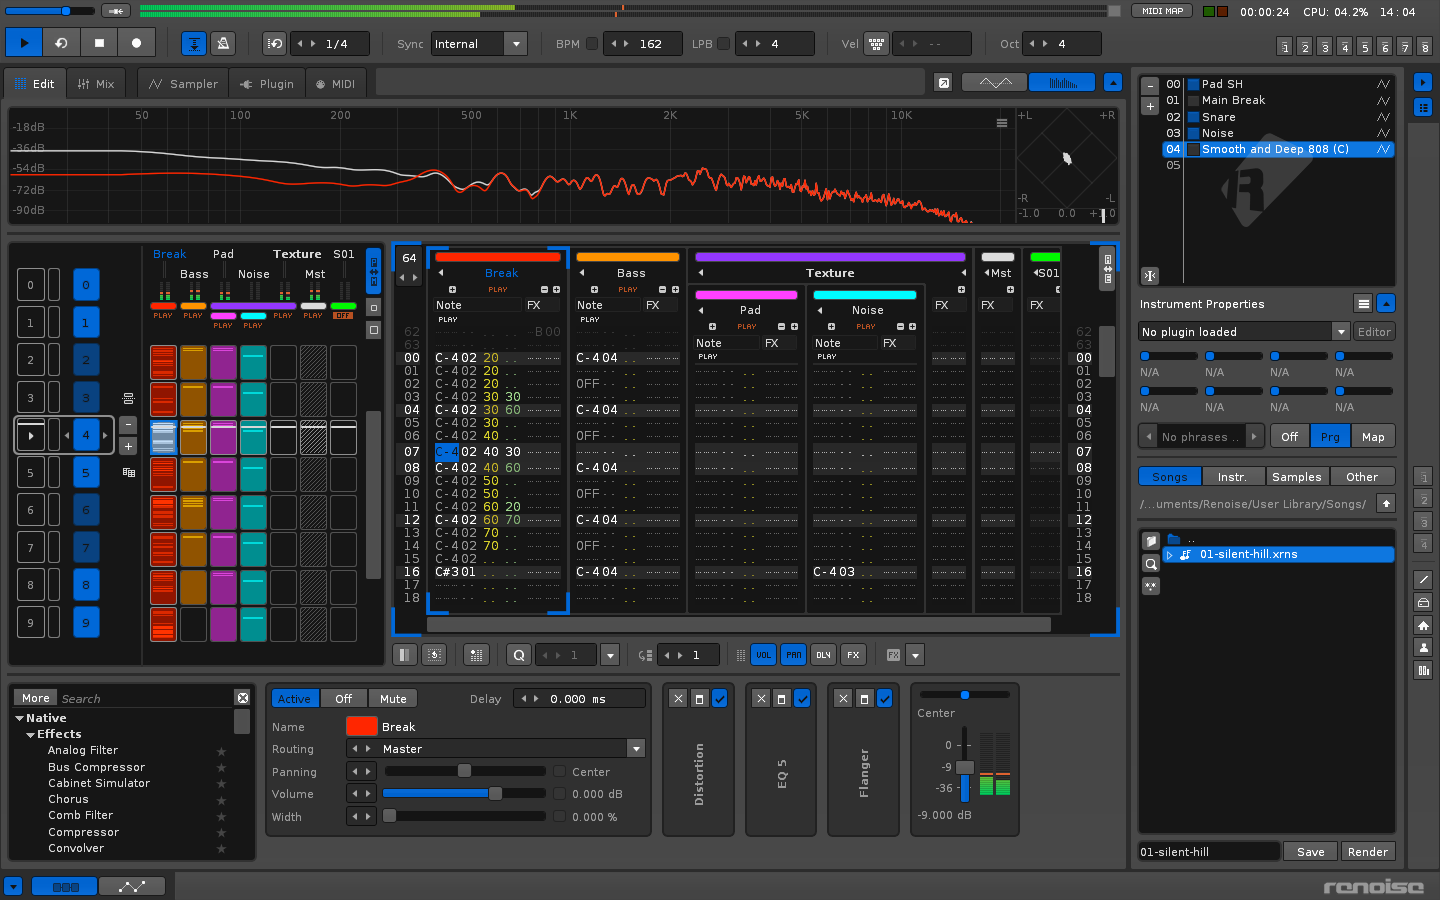Select 01-silent-hill.xrns in file browser

1248,554
